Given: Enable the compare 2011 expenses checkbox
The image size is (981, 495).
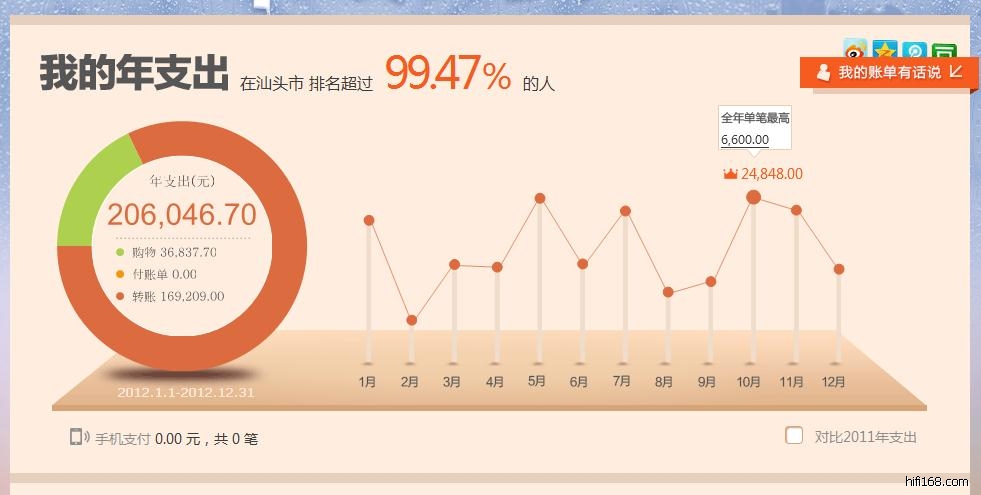Looking at the screenshot, I should (x=794, y=436).
